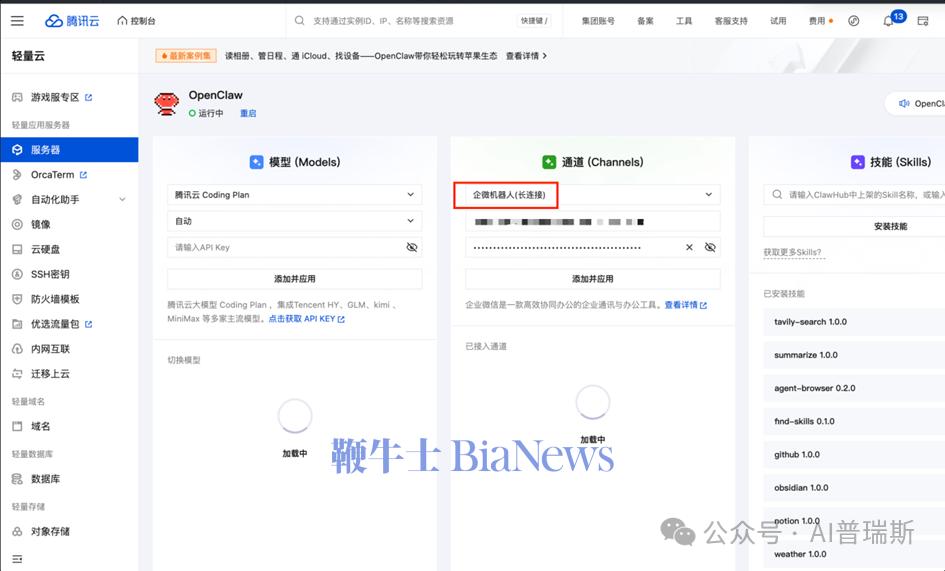
Task: Click the OrcaTerm sidebar icon
Action: click(17, 175)
